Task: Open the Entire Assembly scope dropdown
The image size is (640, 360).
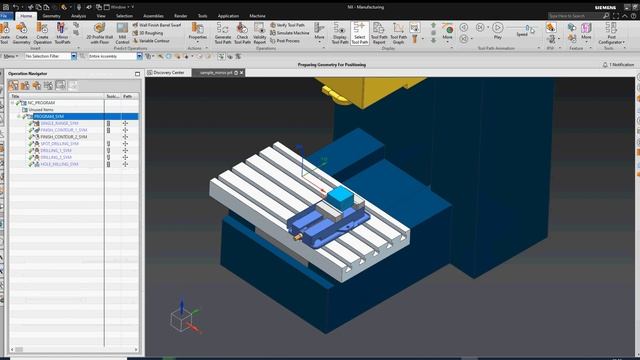Action: click(139, 56)
